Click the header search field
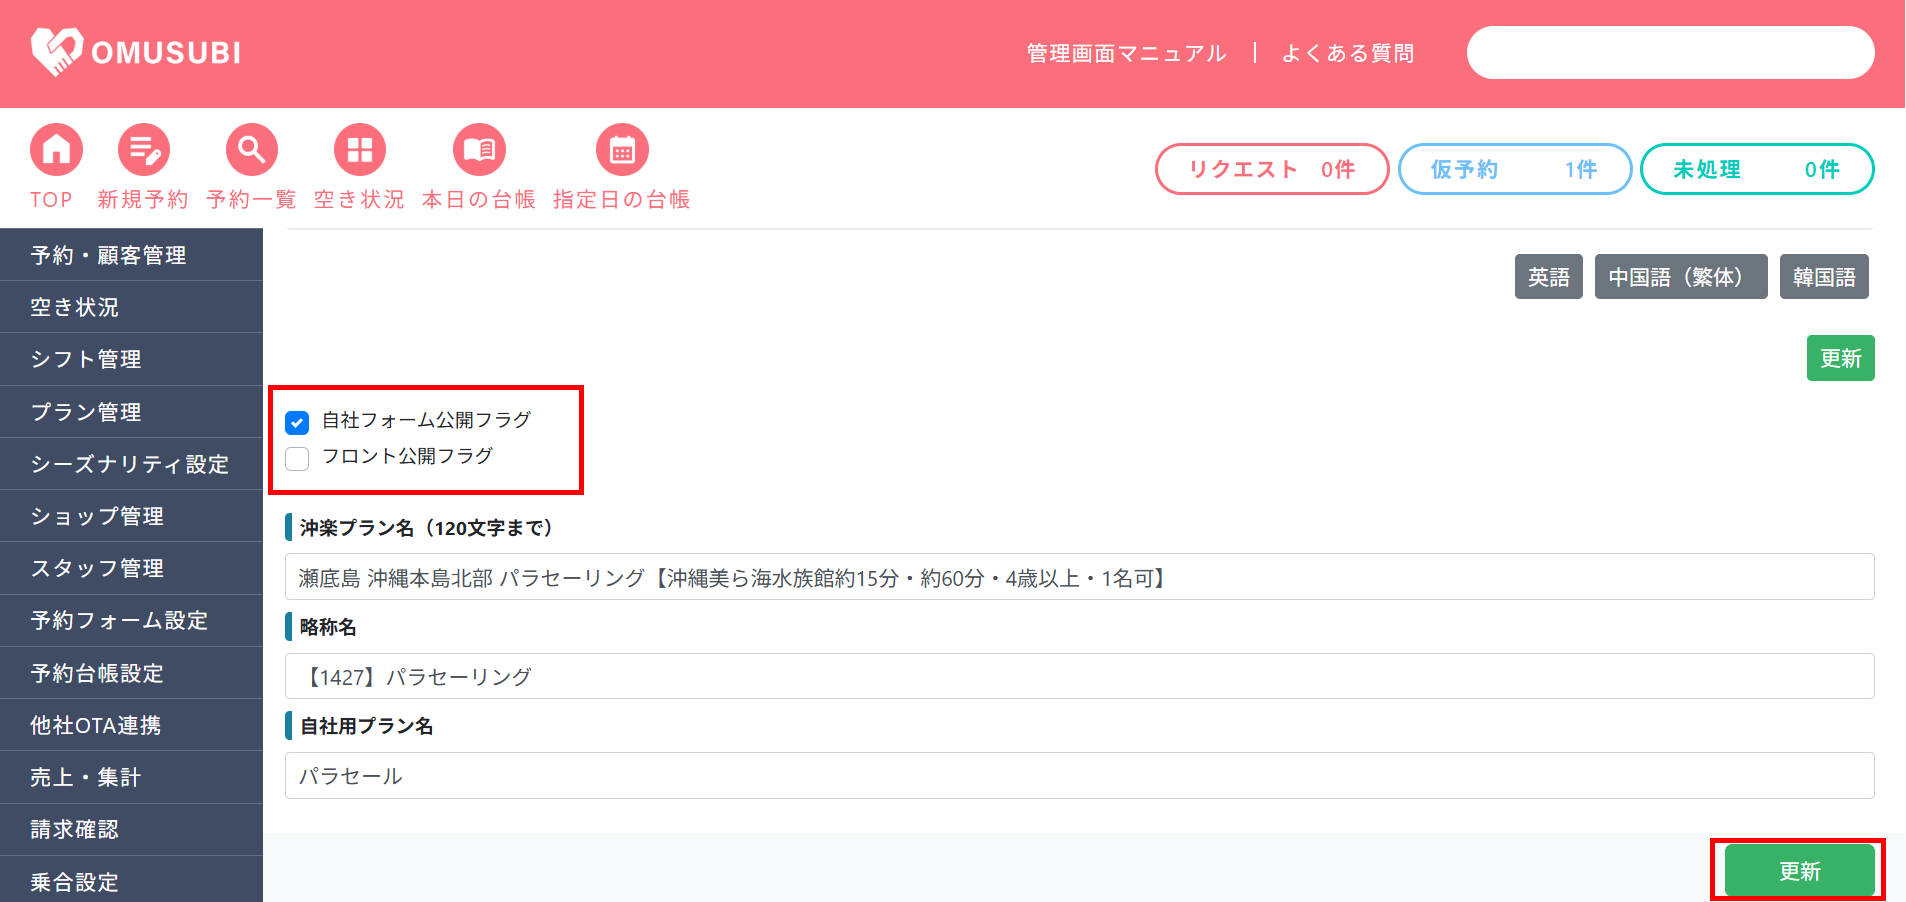 (x=1670, y=53)
